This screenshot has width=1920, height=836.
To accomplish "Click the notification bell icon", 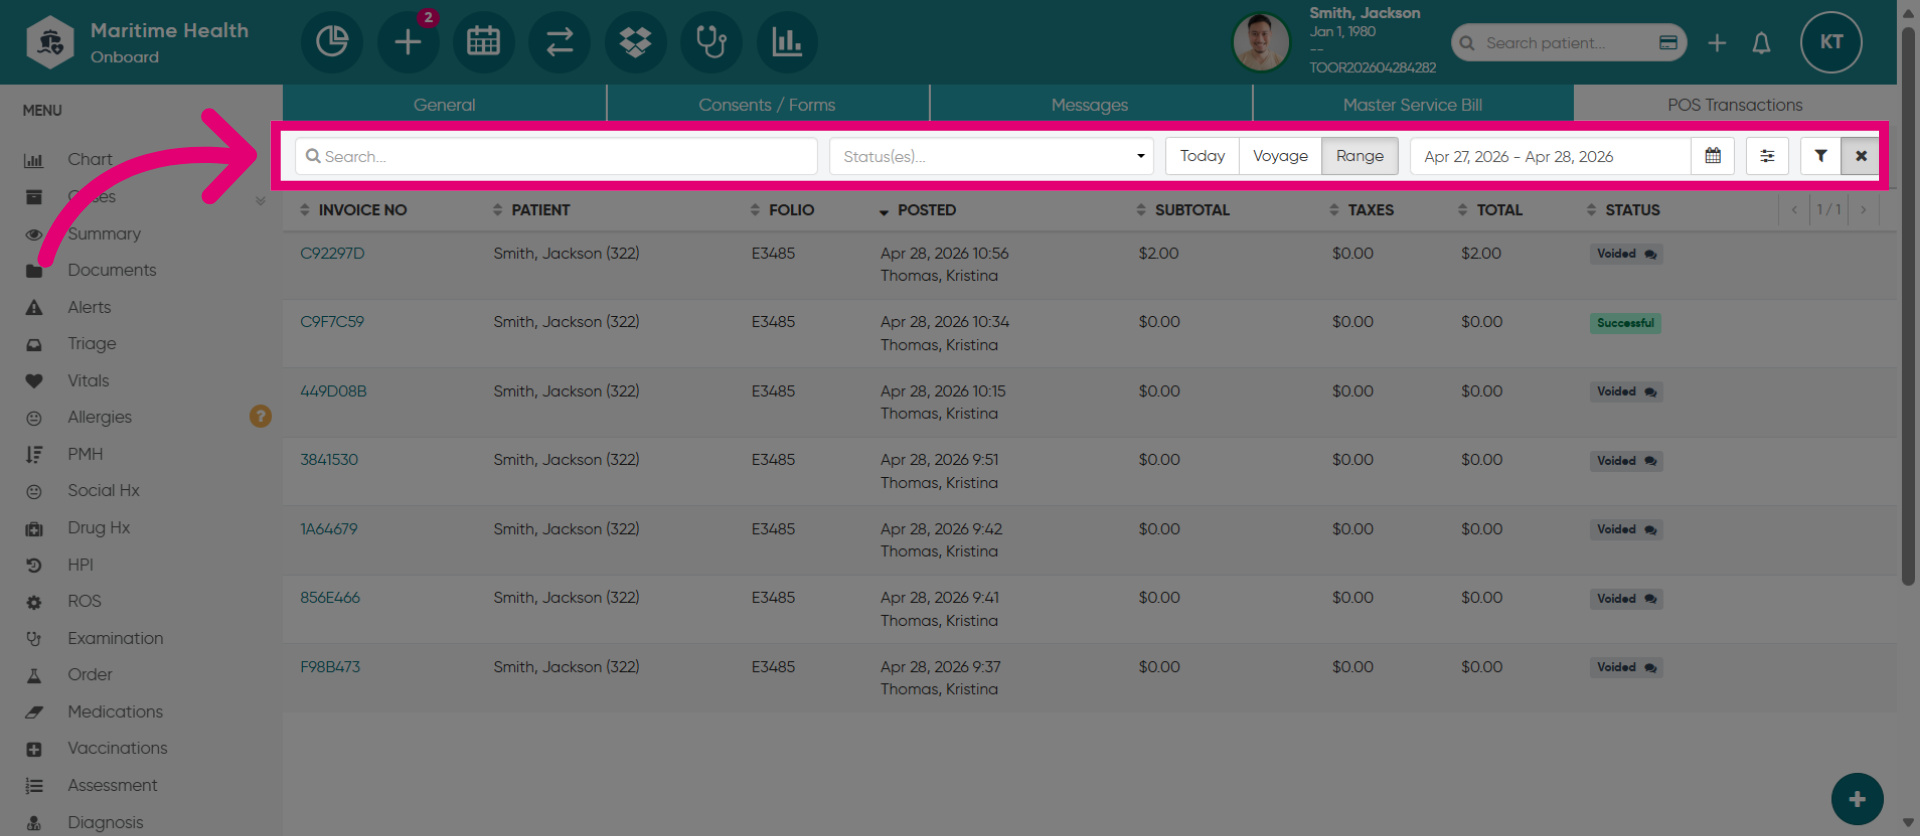I will (1761, 43).
